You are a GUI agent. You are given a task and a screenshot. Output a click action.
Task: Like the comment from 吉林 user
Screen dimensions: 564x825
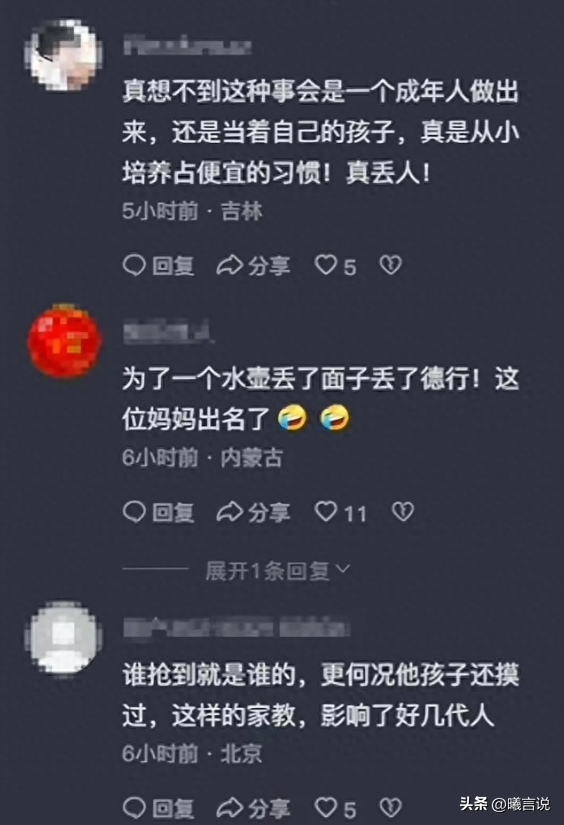coord(335,265)
